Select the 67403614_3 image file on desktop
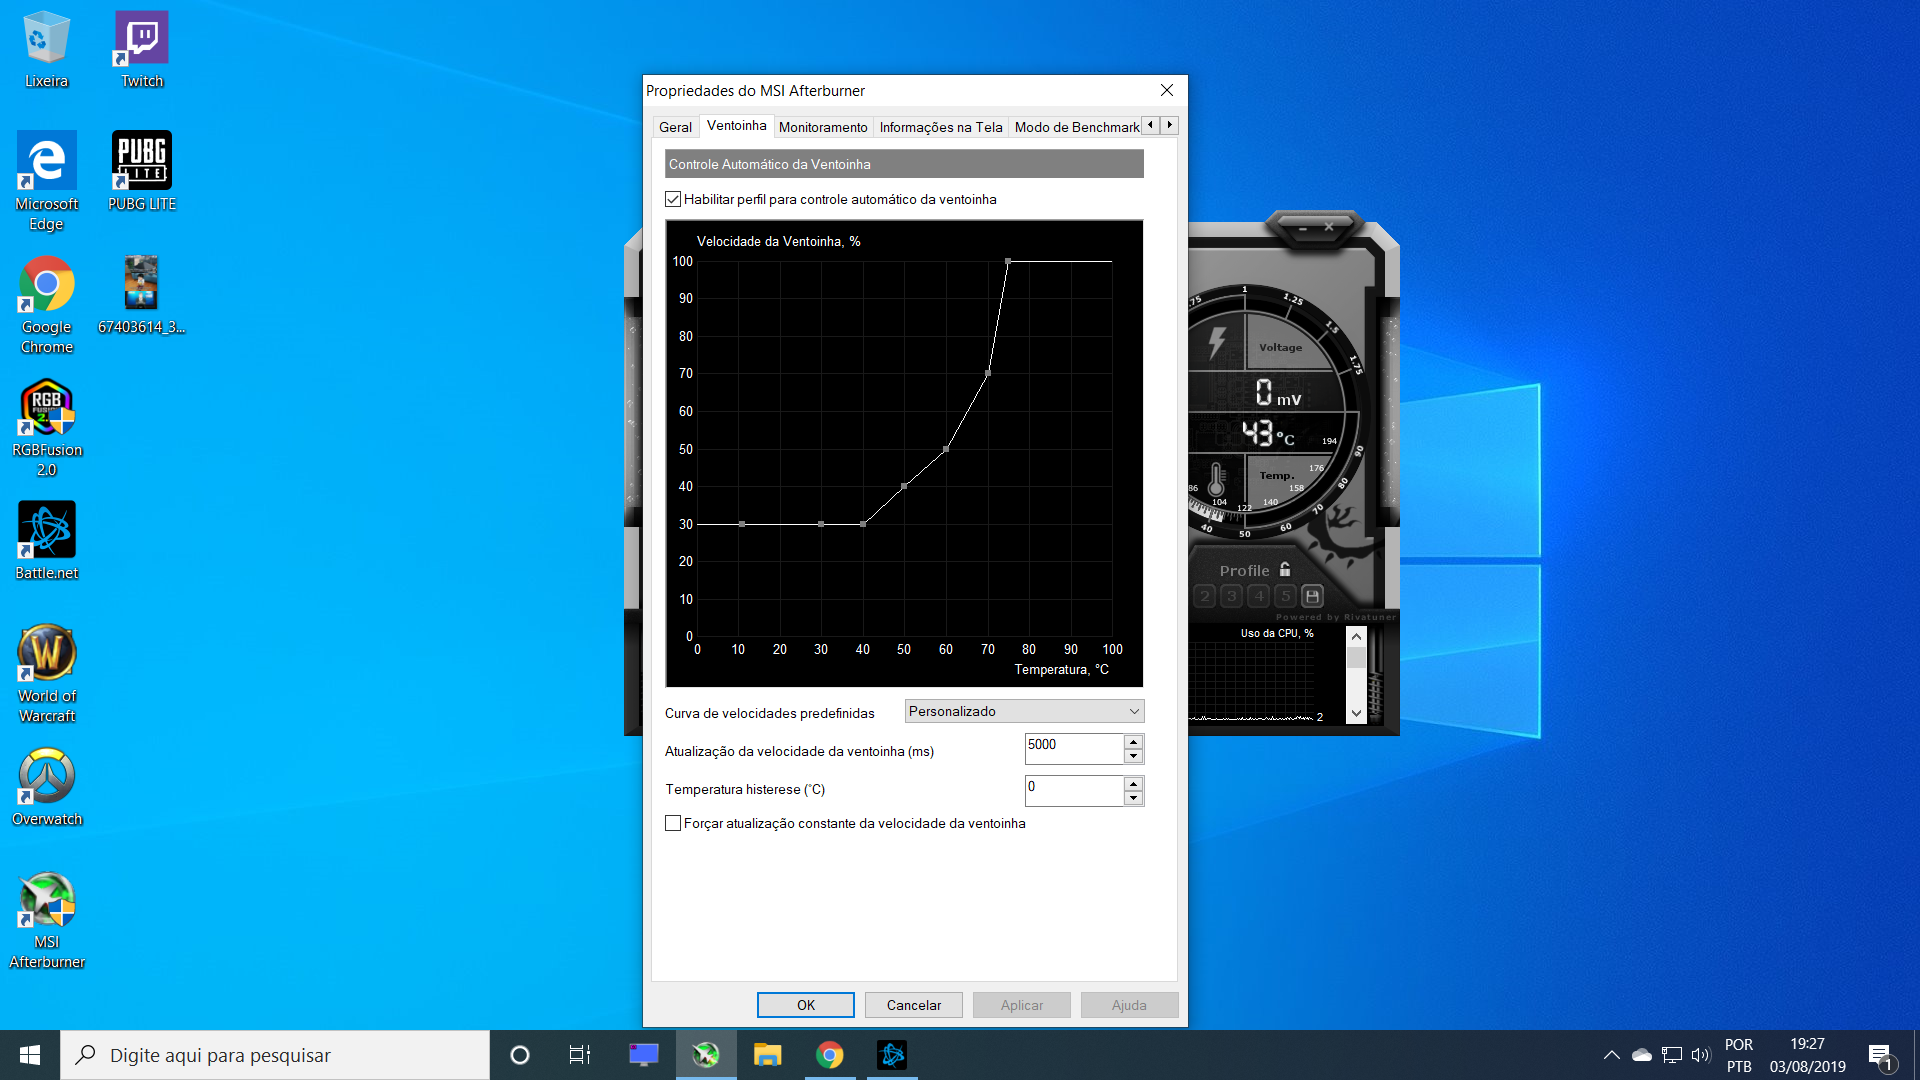The image size is (1920, 1080). point(141,295)
